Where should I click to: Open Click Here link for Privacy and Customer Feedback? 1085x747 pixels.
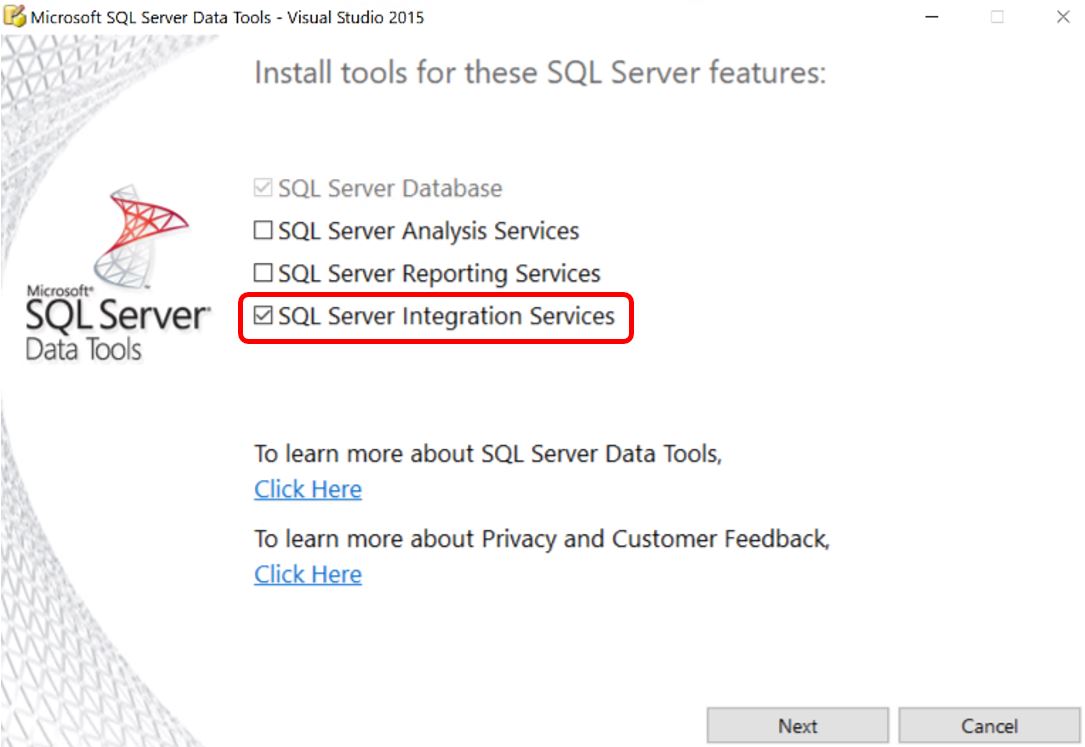[x=307, y=574]
